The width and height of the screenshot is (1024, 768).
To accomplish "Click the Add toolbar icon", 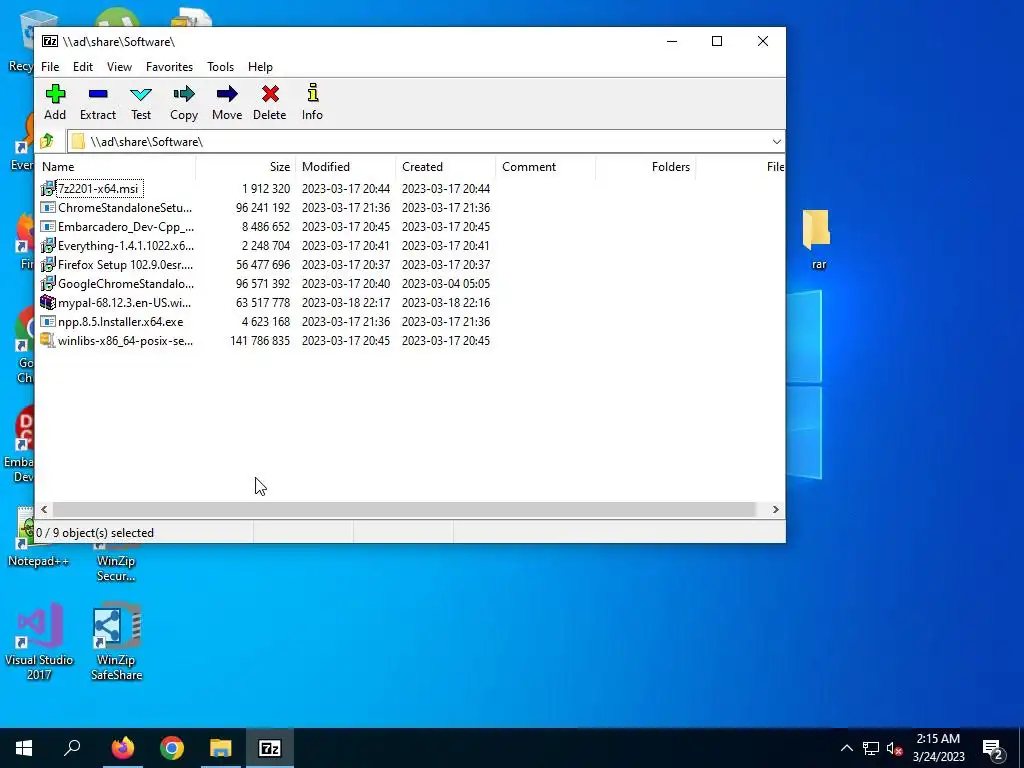I will pos(55,94).
